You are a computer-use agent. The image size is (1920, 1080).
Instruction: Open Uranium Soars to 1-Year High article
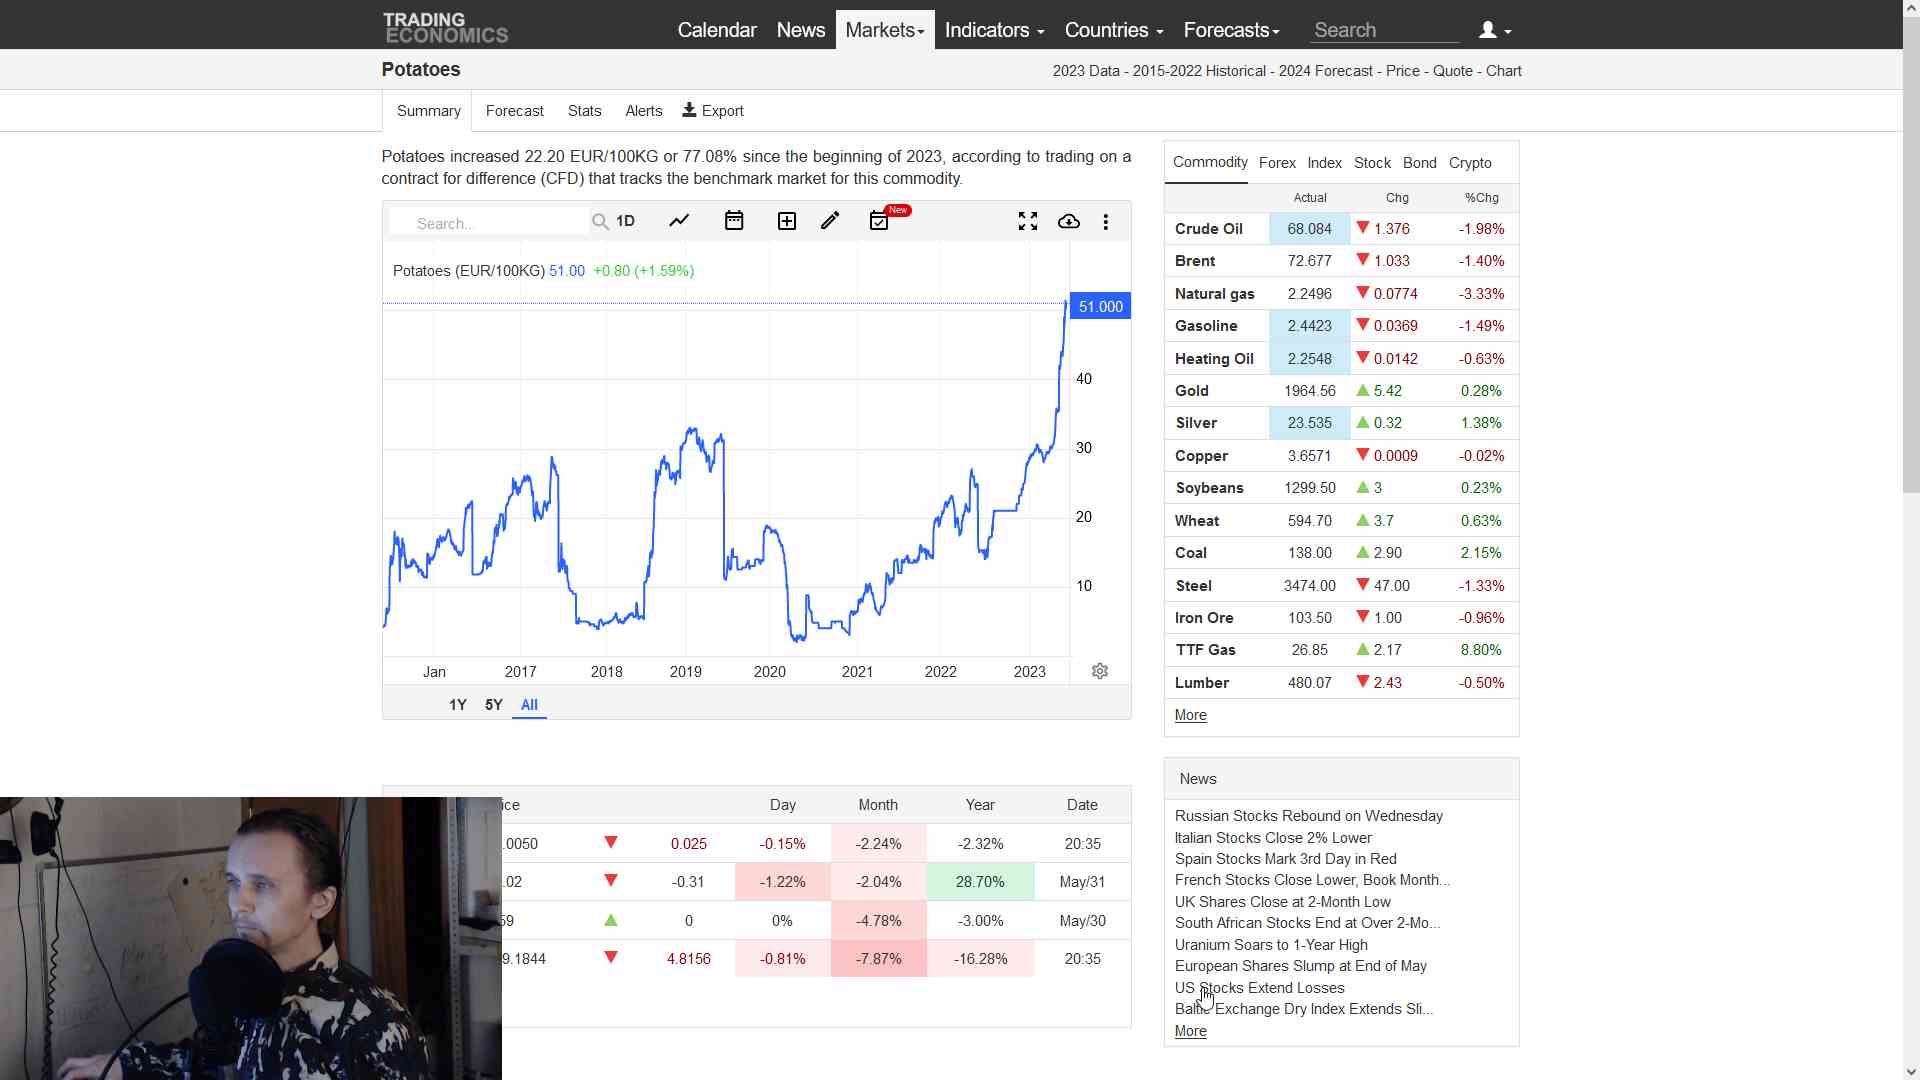(x=1271, y=945)
